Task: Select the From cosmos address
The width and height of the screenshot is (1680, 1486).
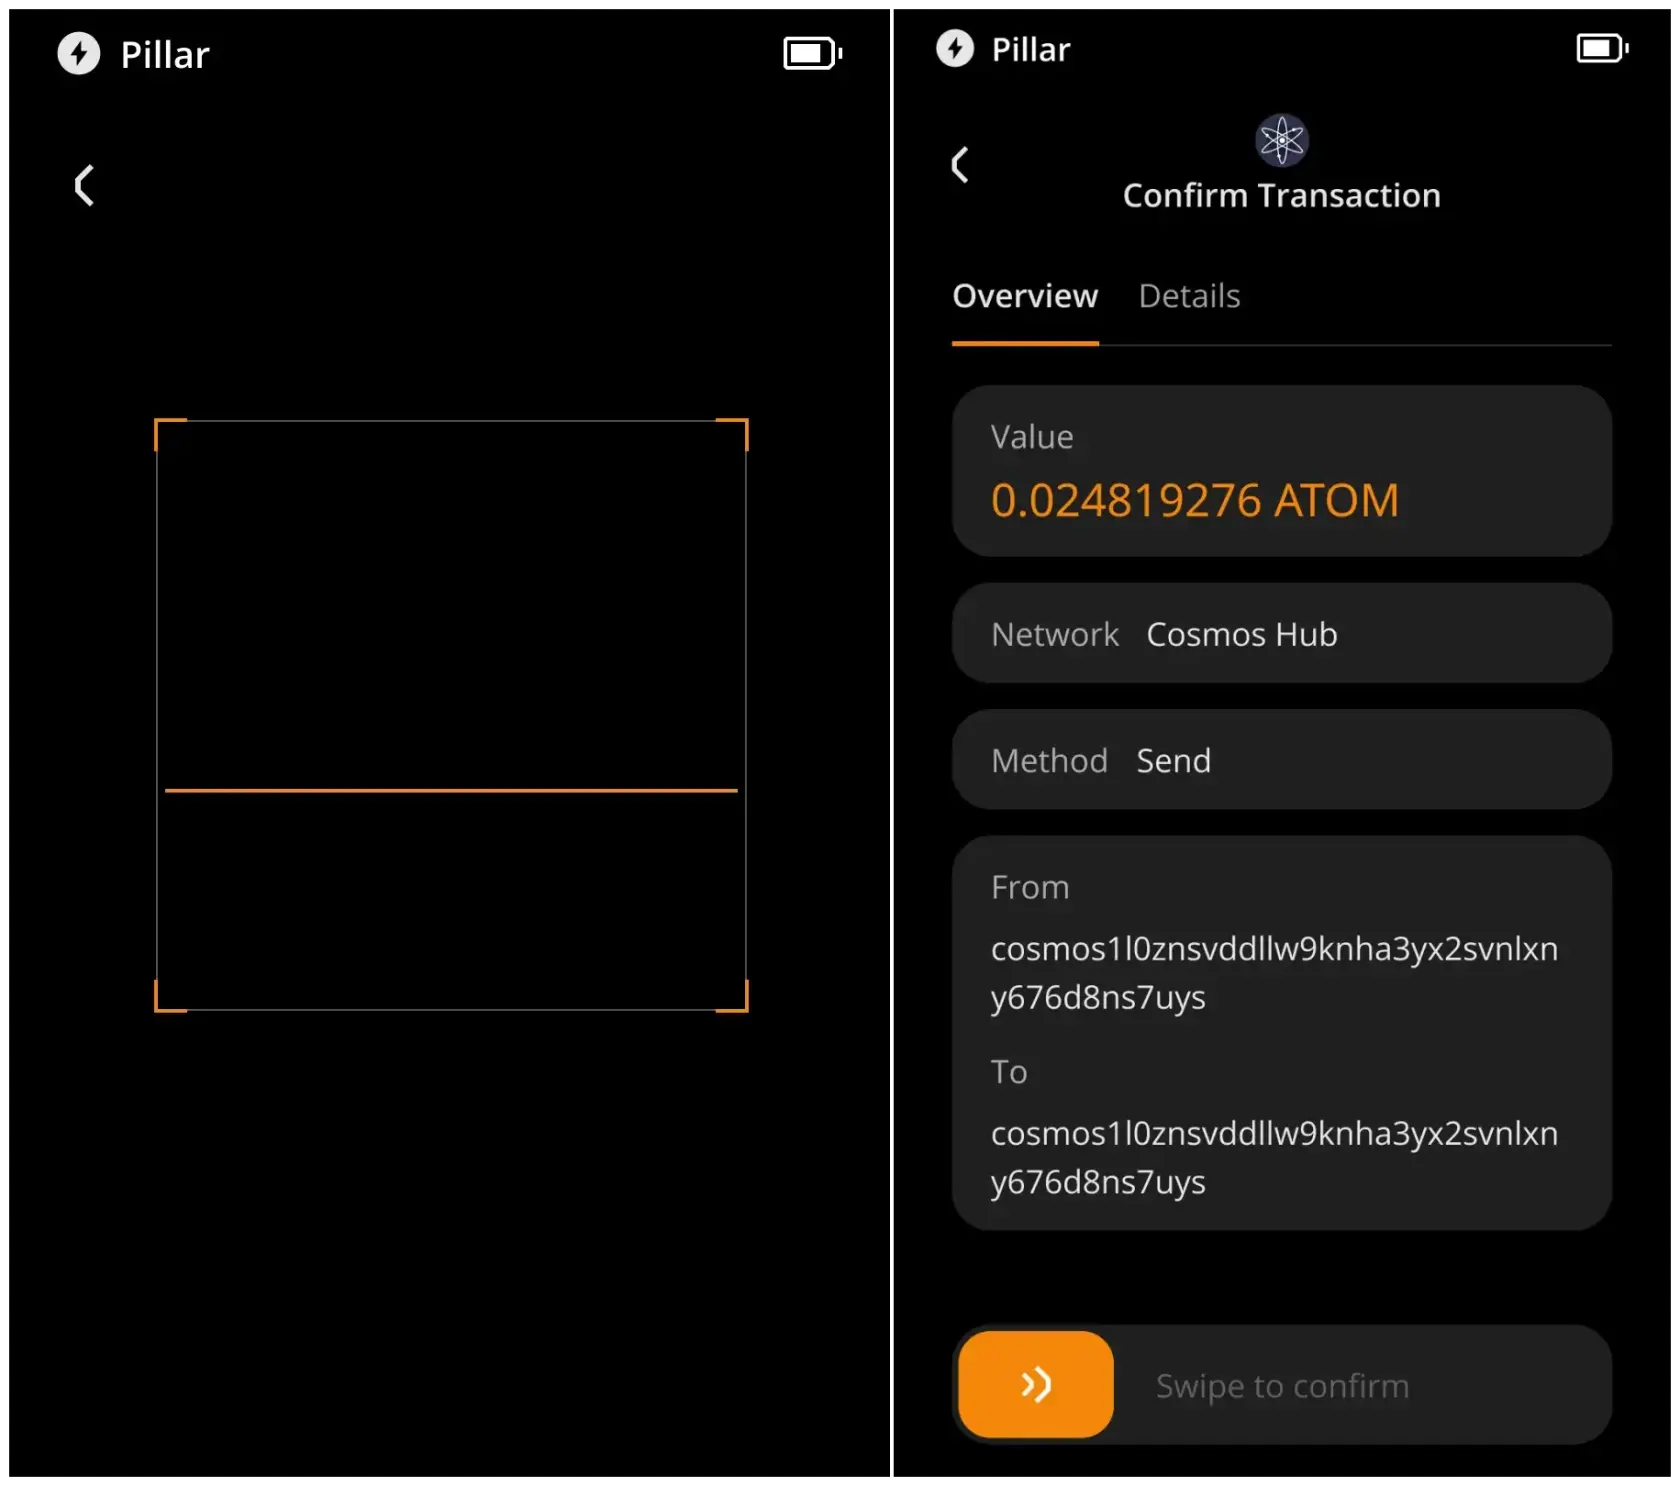Action: tap(1274, 973)
